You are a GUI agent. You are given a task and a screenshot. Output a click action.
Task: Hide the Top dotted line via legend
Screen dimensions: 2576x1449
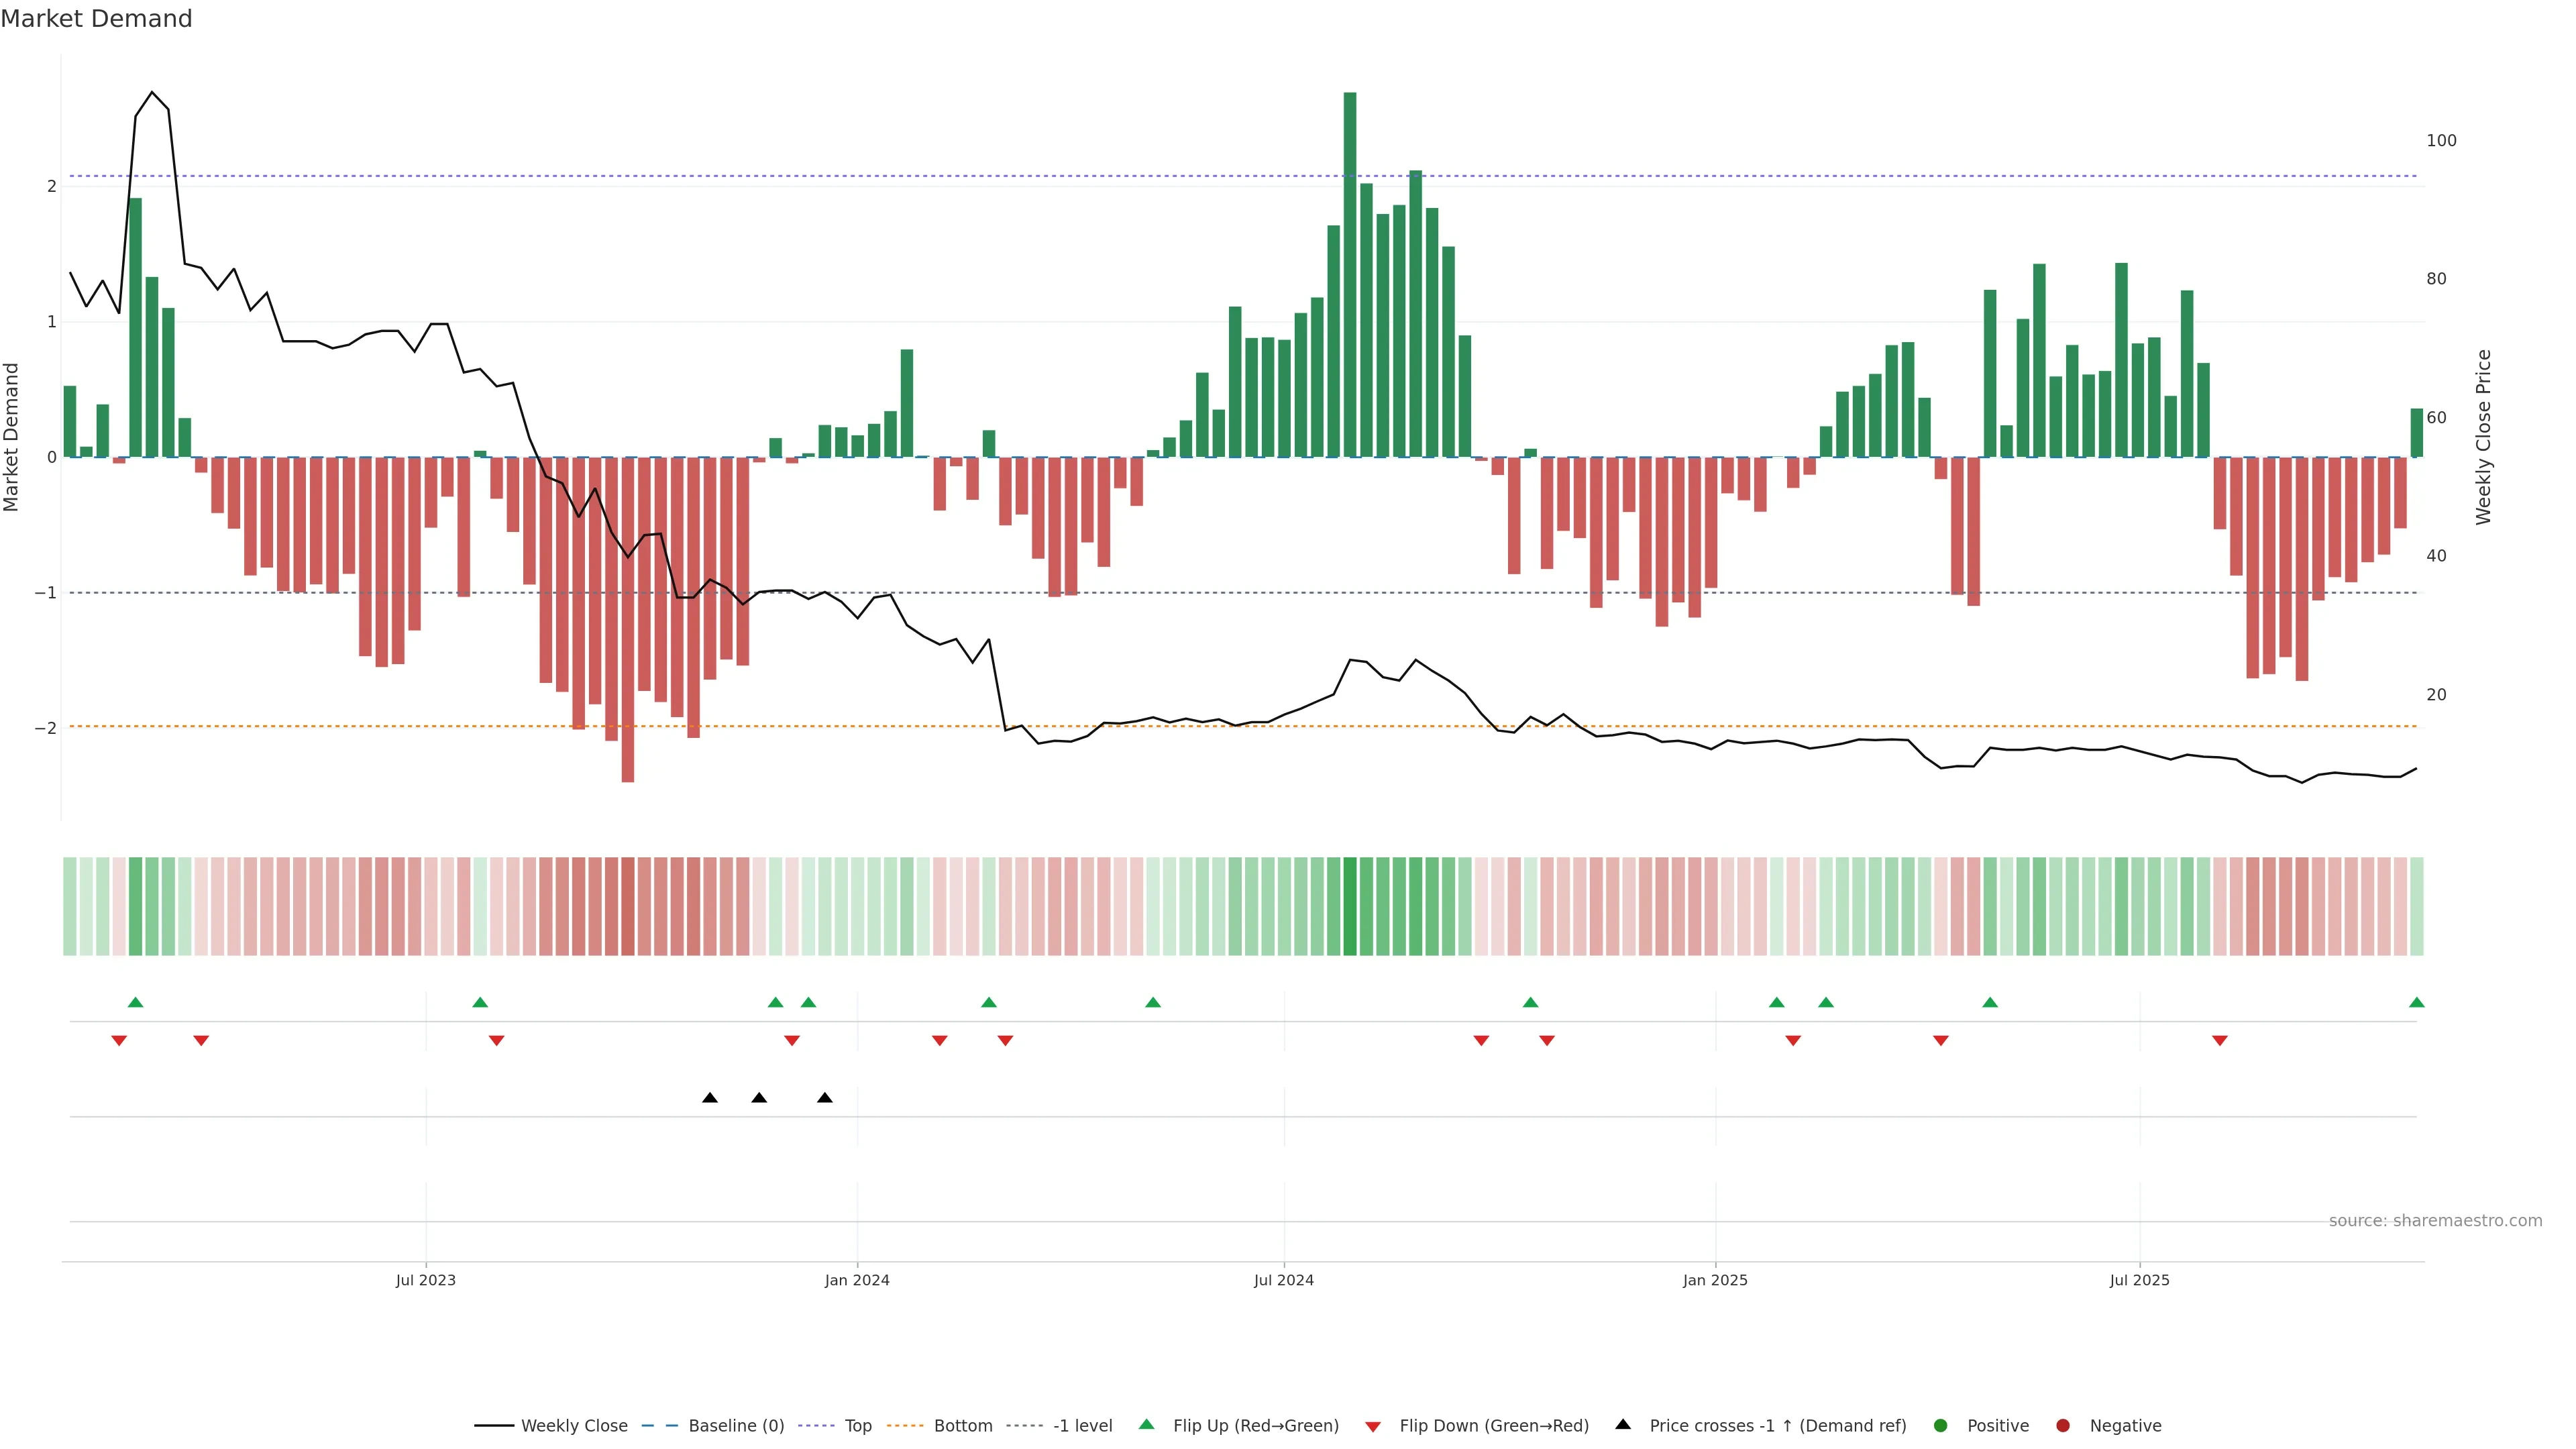(857, 1425)
